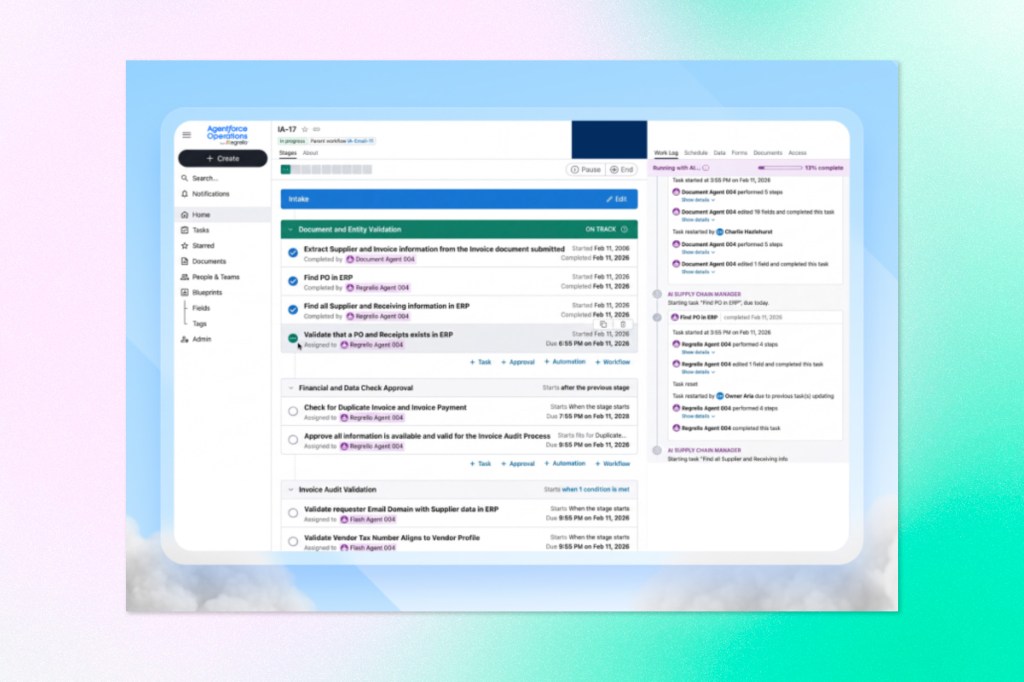Collapse Invoice Audit Validation stage
The width and height of the screenshot is (1024, 682).
pyautogui.click(x=291, y=489)
